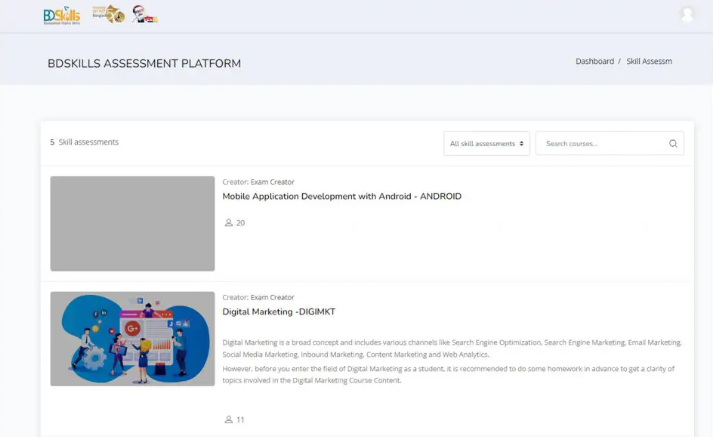This screenshot has height=437, width=713.
Task: Click the Digital Marketing illustration thumbnail
Action: (132, 339)
